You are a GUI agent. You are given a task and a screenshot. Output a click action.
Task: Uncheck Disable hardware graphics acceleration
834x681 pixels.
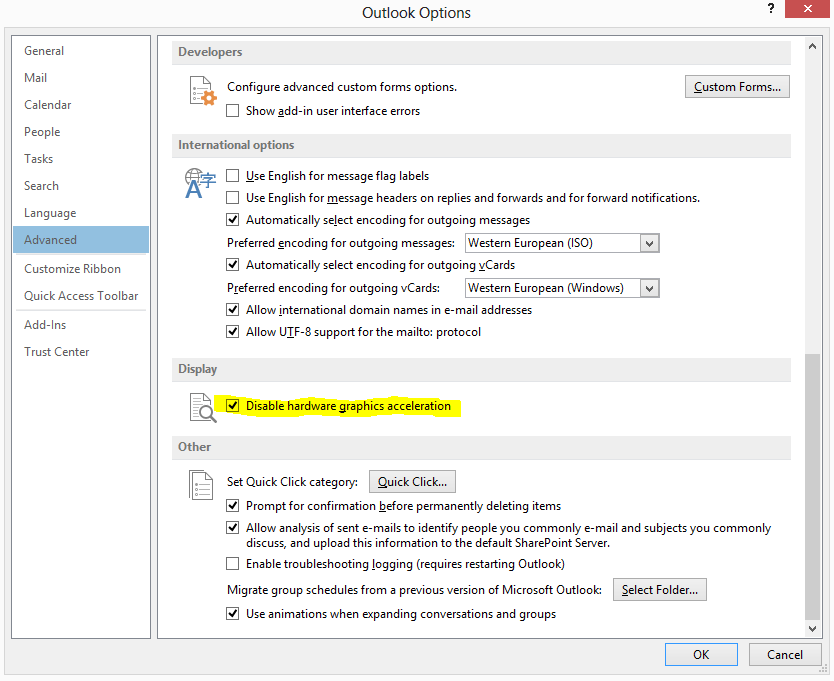coord(232,406)
